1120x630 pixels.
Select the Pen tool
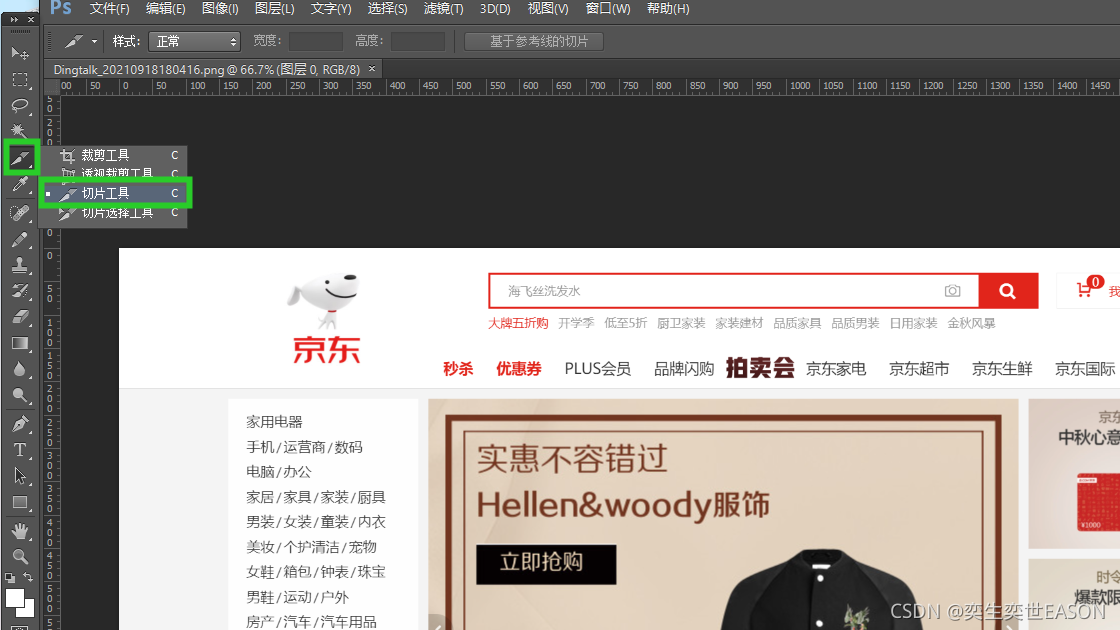(x=20, y=424)
